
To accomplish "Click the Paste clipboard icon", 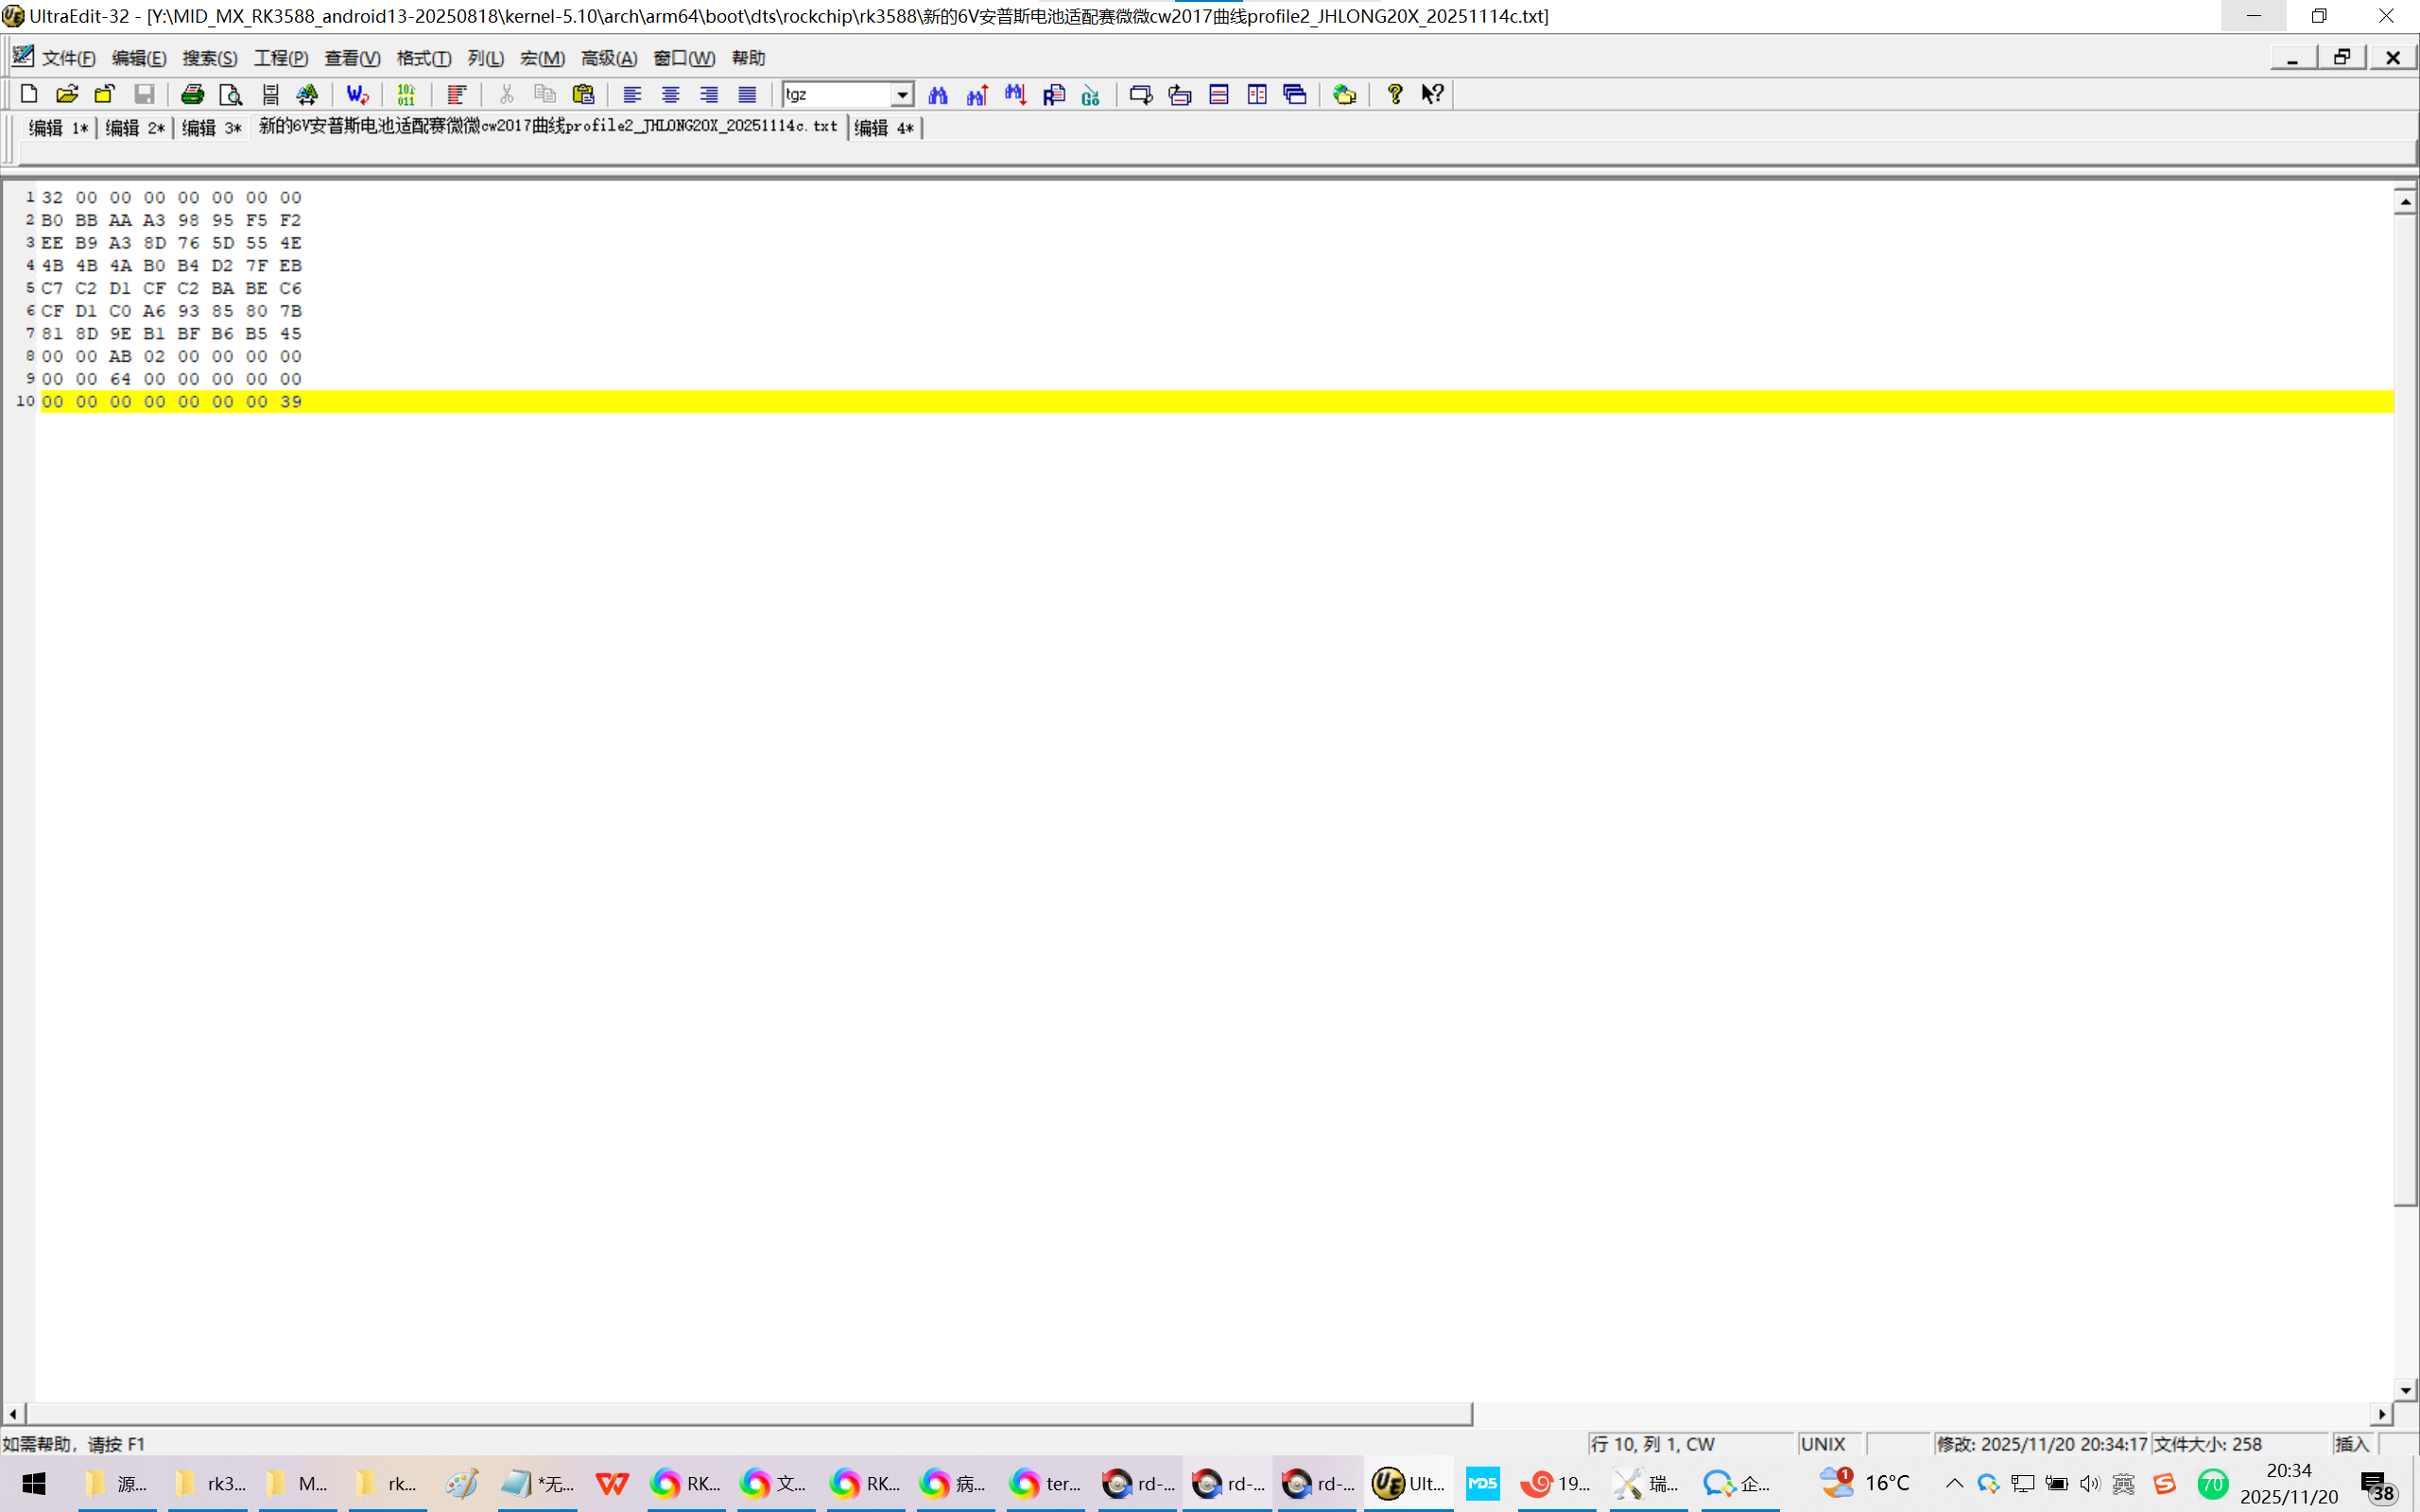I will (583, 94).
